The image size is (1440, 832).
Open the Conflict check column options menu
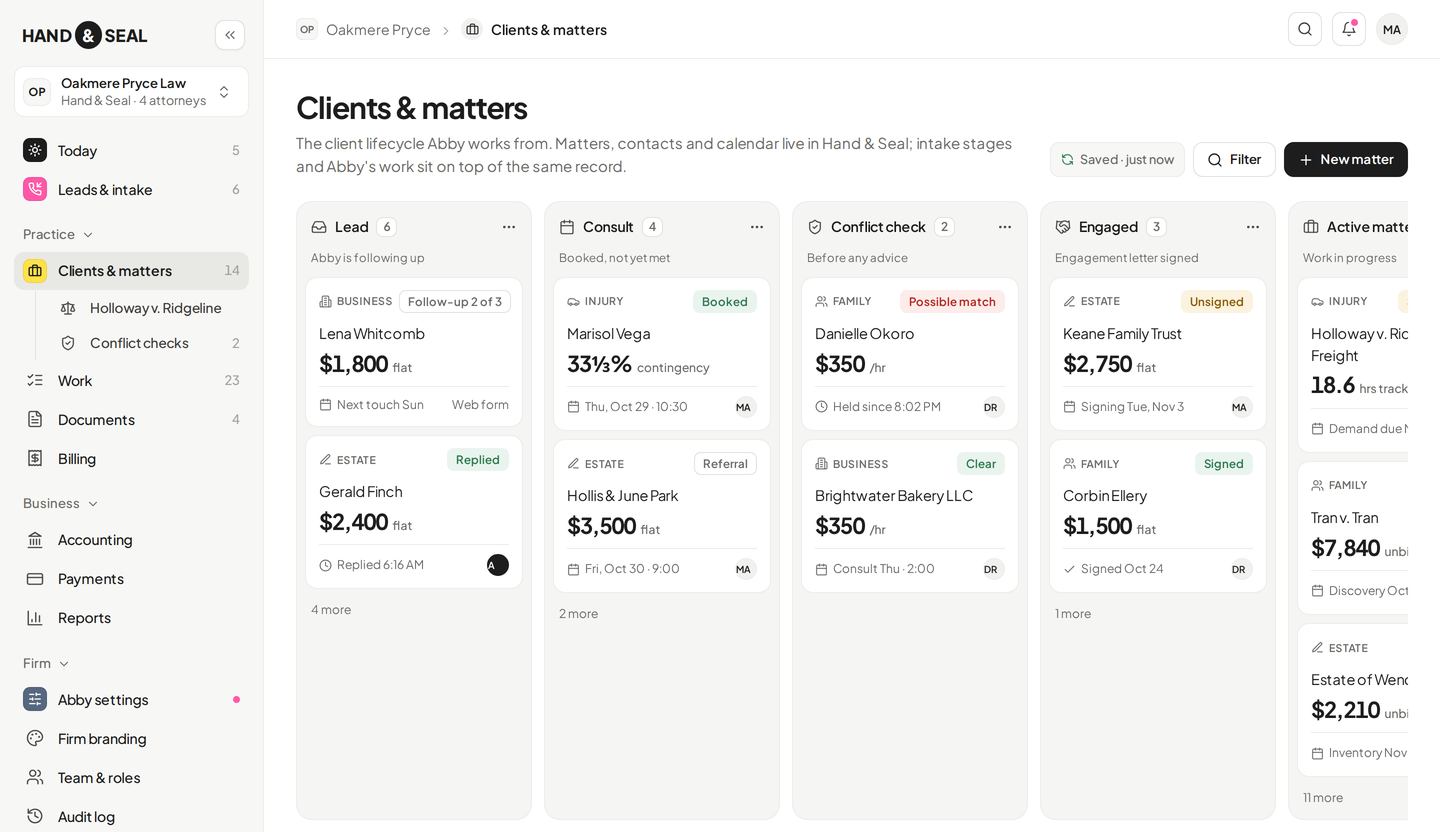tap(1005, 227)
